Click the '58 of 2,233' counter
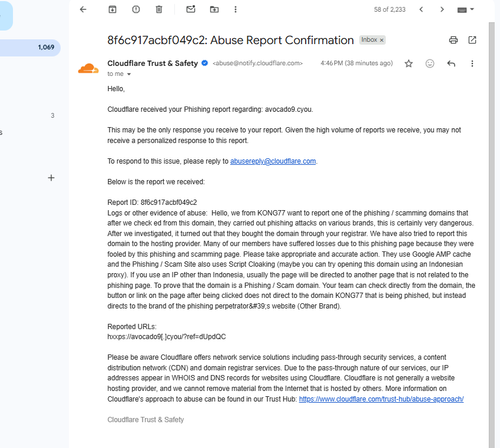The image size is (500, 448). pyautogui.click(x=389, y=10)
